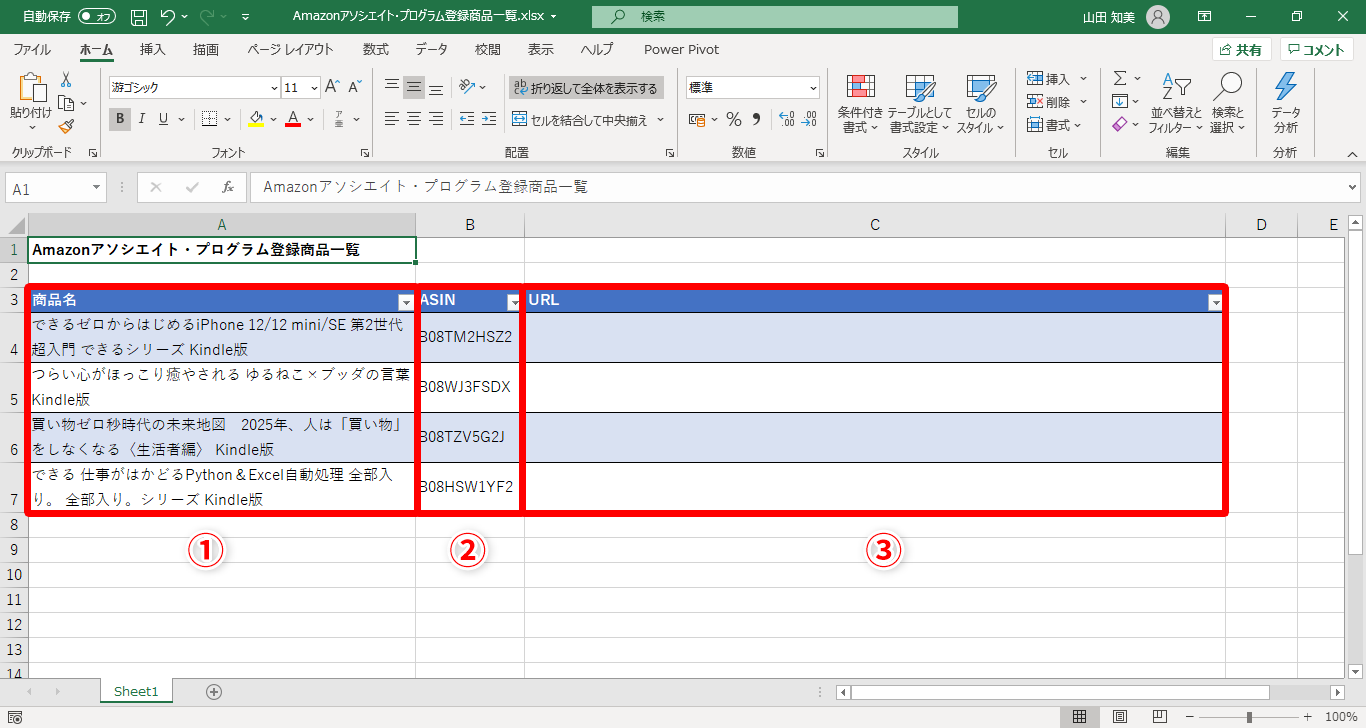Switch to the ページ レイアウト tab
Screen dimensions: 1366x728
pos(290,49)
